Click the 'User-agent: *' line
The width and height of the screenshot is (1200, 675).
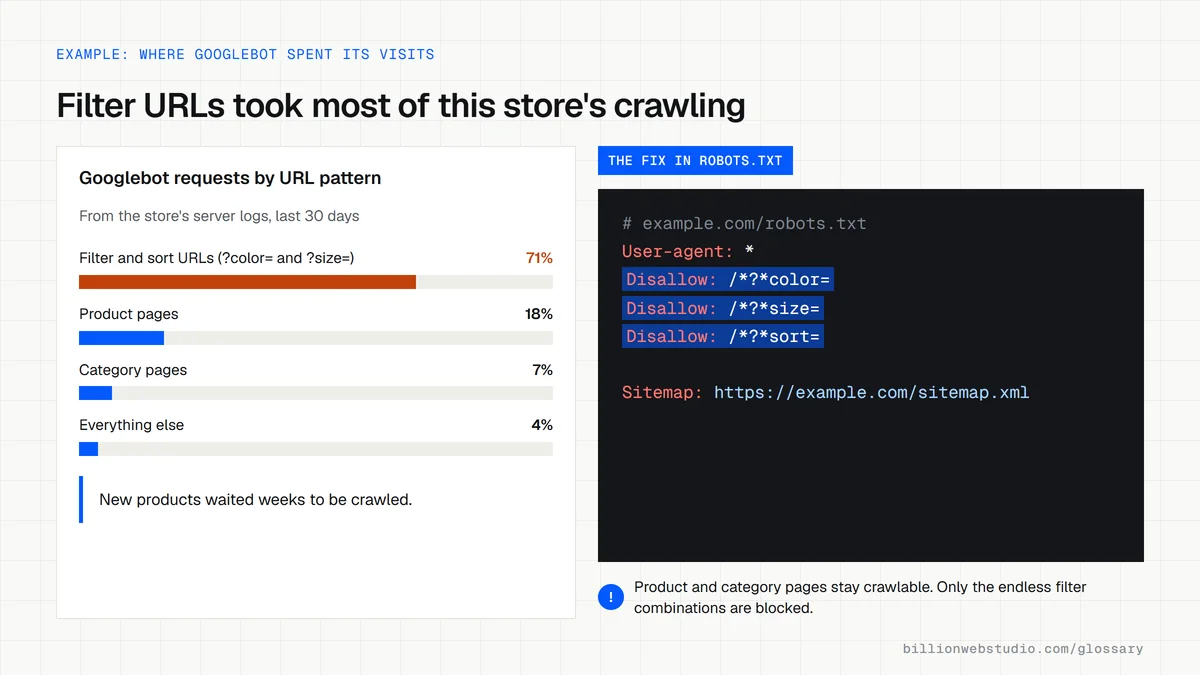[x=688, y=252]
